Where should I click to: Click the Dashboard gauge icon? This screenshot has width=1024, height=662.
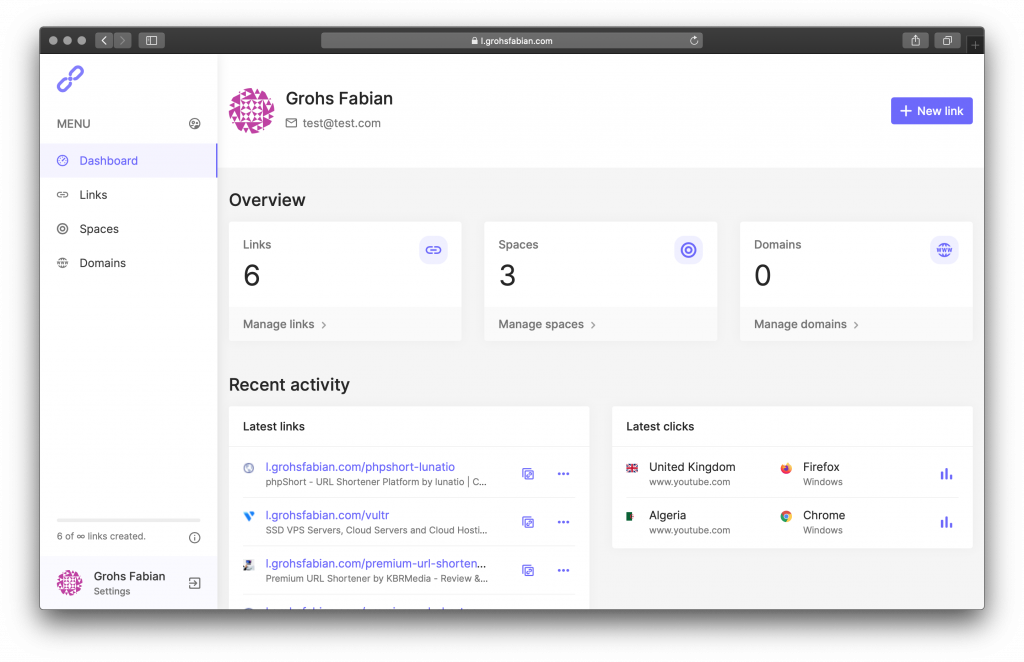[63, 161]
